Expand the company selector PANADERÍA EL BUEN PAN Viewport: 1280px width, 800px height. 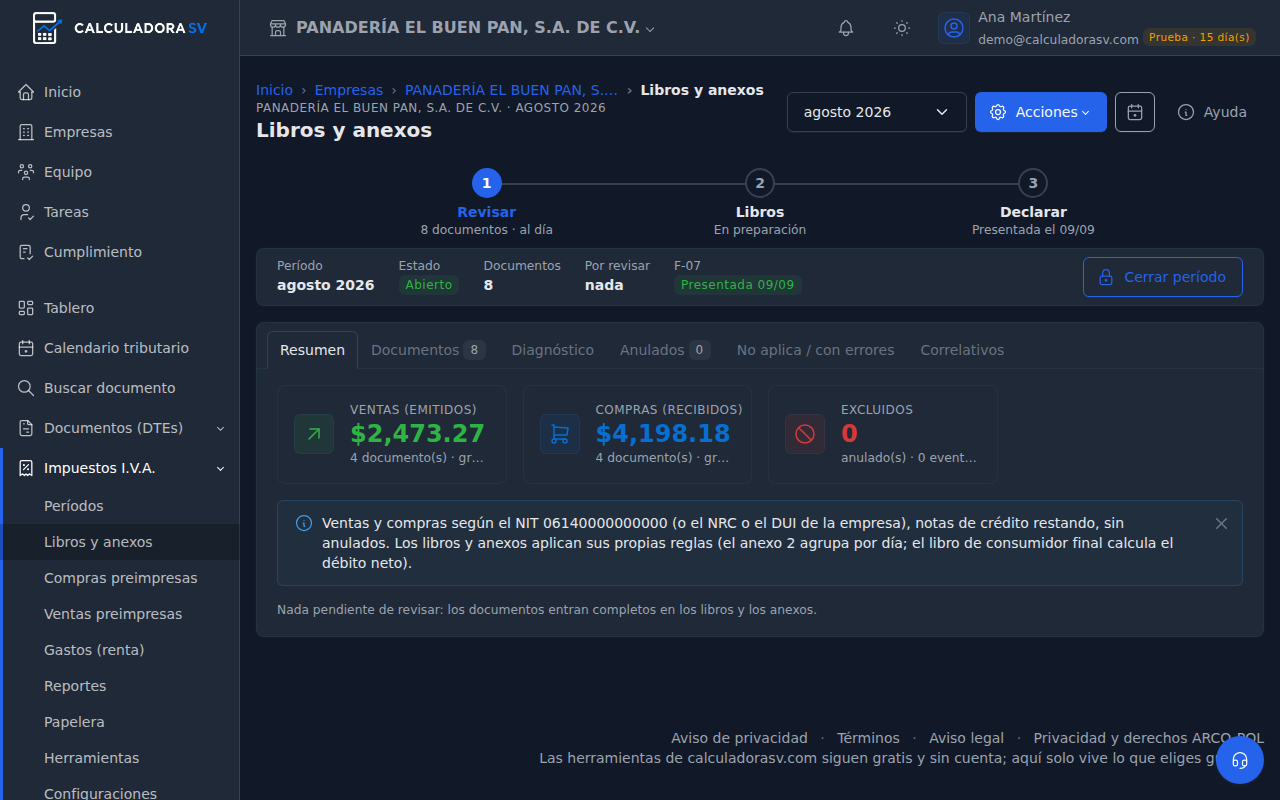click(475, 28)
